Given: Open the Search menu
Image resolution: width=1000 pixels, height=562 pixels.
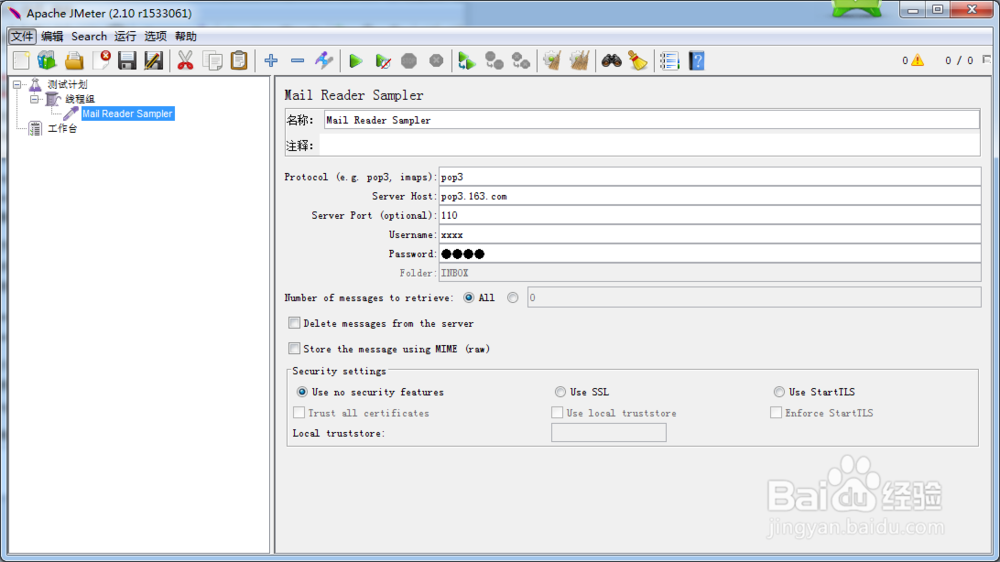Looking at the screenshot, I should click(x=89, y=36).
